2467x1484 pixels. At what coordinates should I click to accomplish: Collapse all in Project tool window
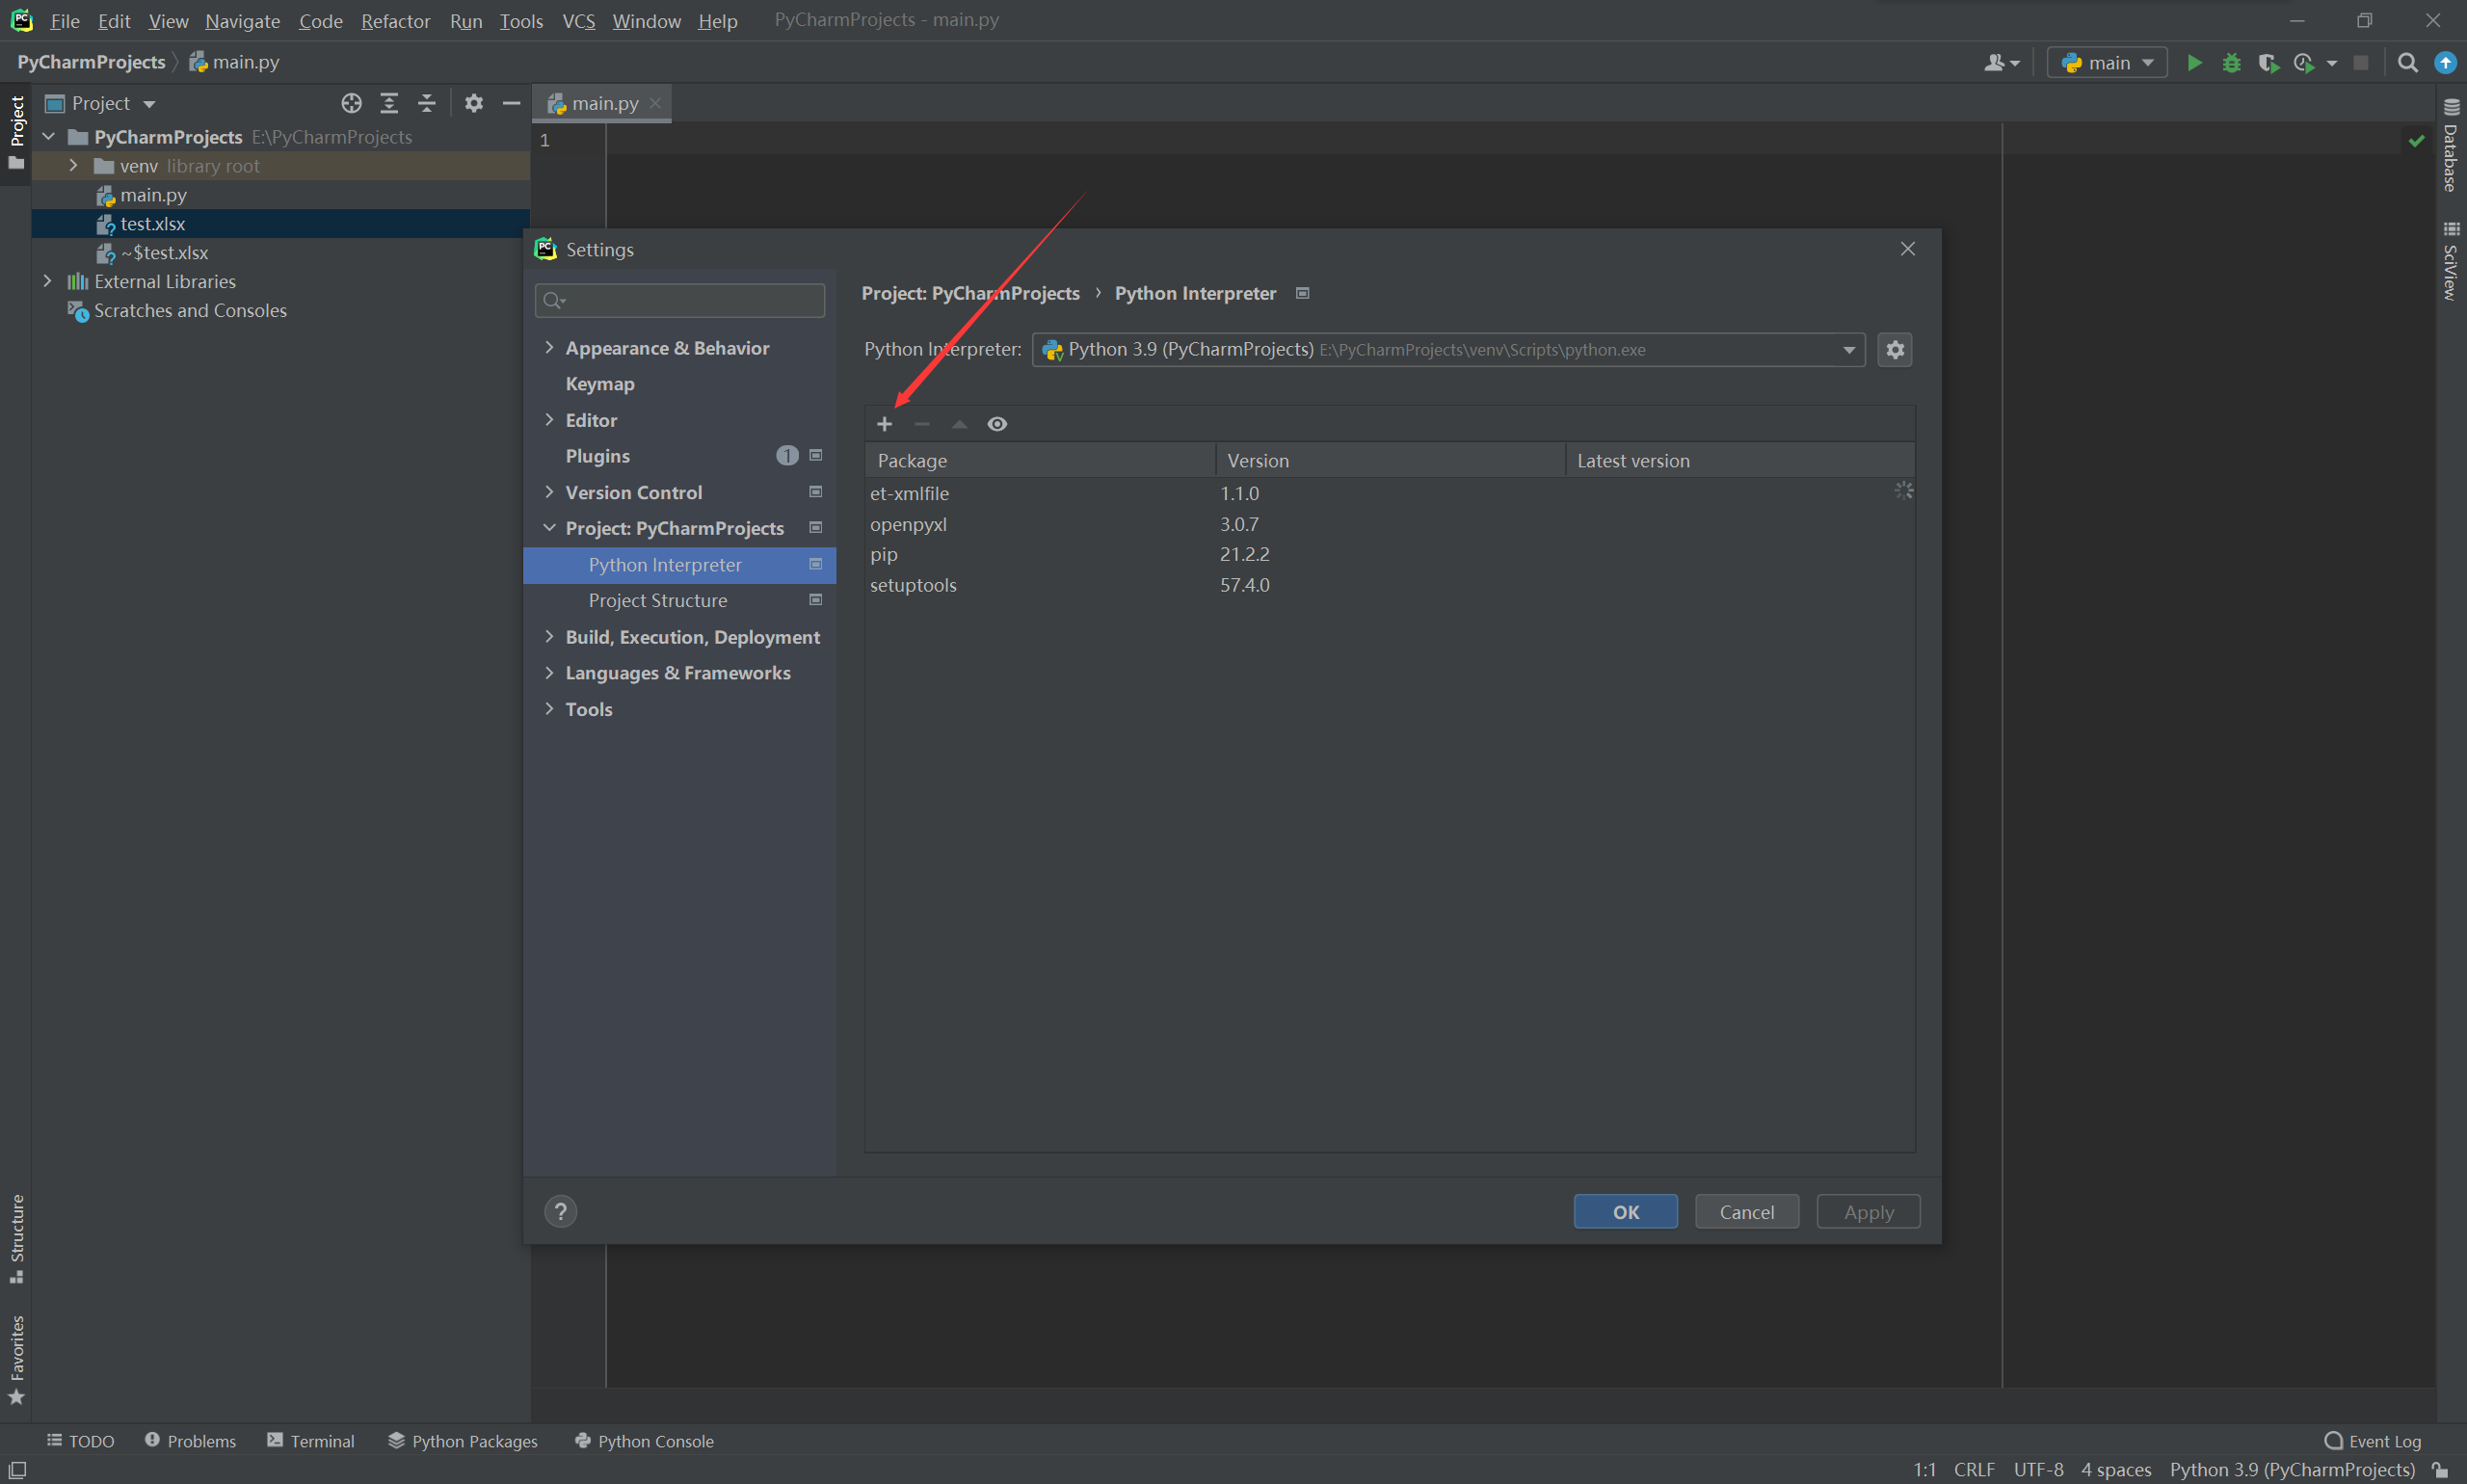click(x=427, y=103)
